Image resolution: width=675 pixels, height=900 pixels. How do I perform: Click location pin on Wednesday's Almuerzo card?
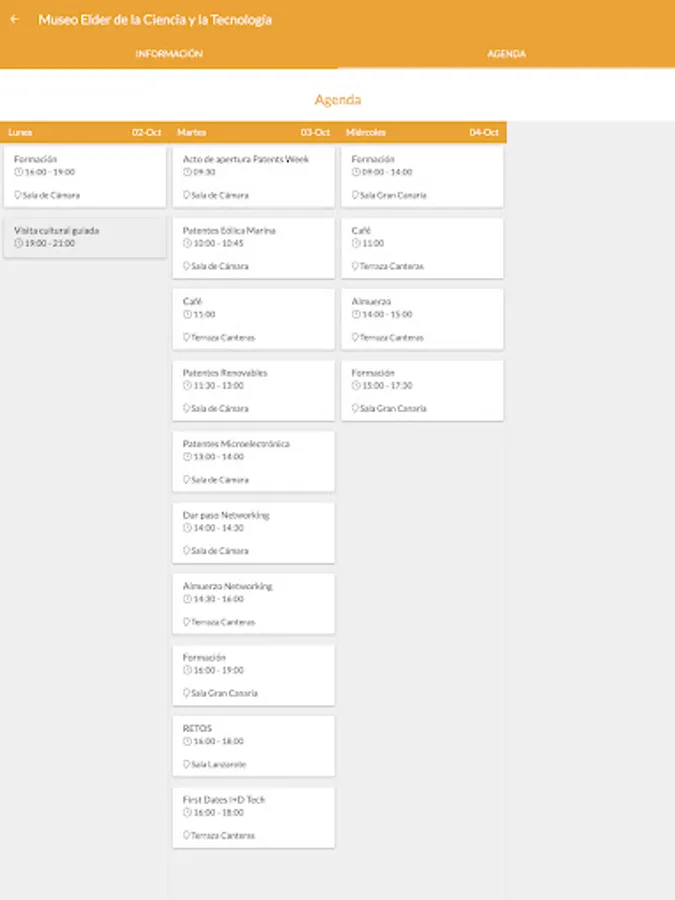click(355, 338)
